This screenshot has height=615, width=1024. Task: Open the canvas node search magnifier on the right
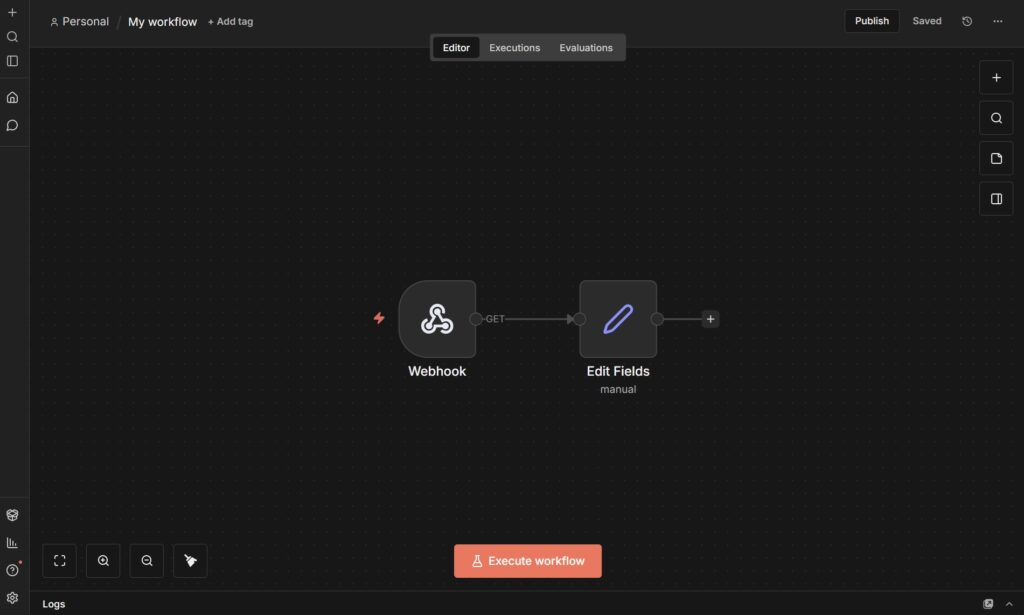(996, 118)
